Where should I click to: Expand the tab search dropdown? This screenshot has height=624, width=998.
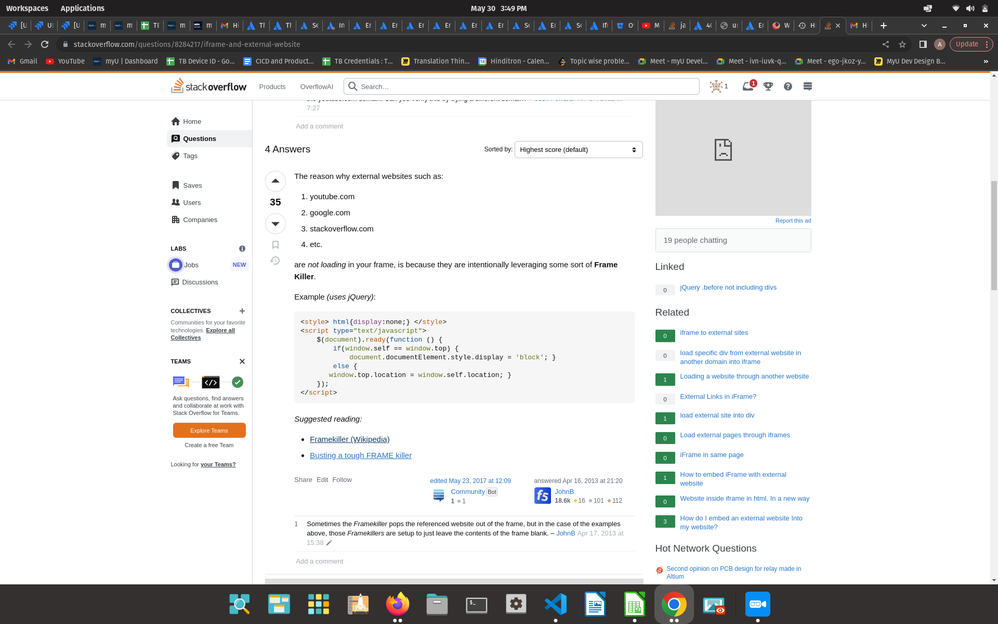click(924, 25)
